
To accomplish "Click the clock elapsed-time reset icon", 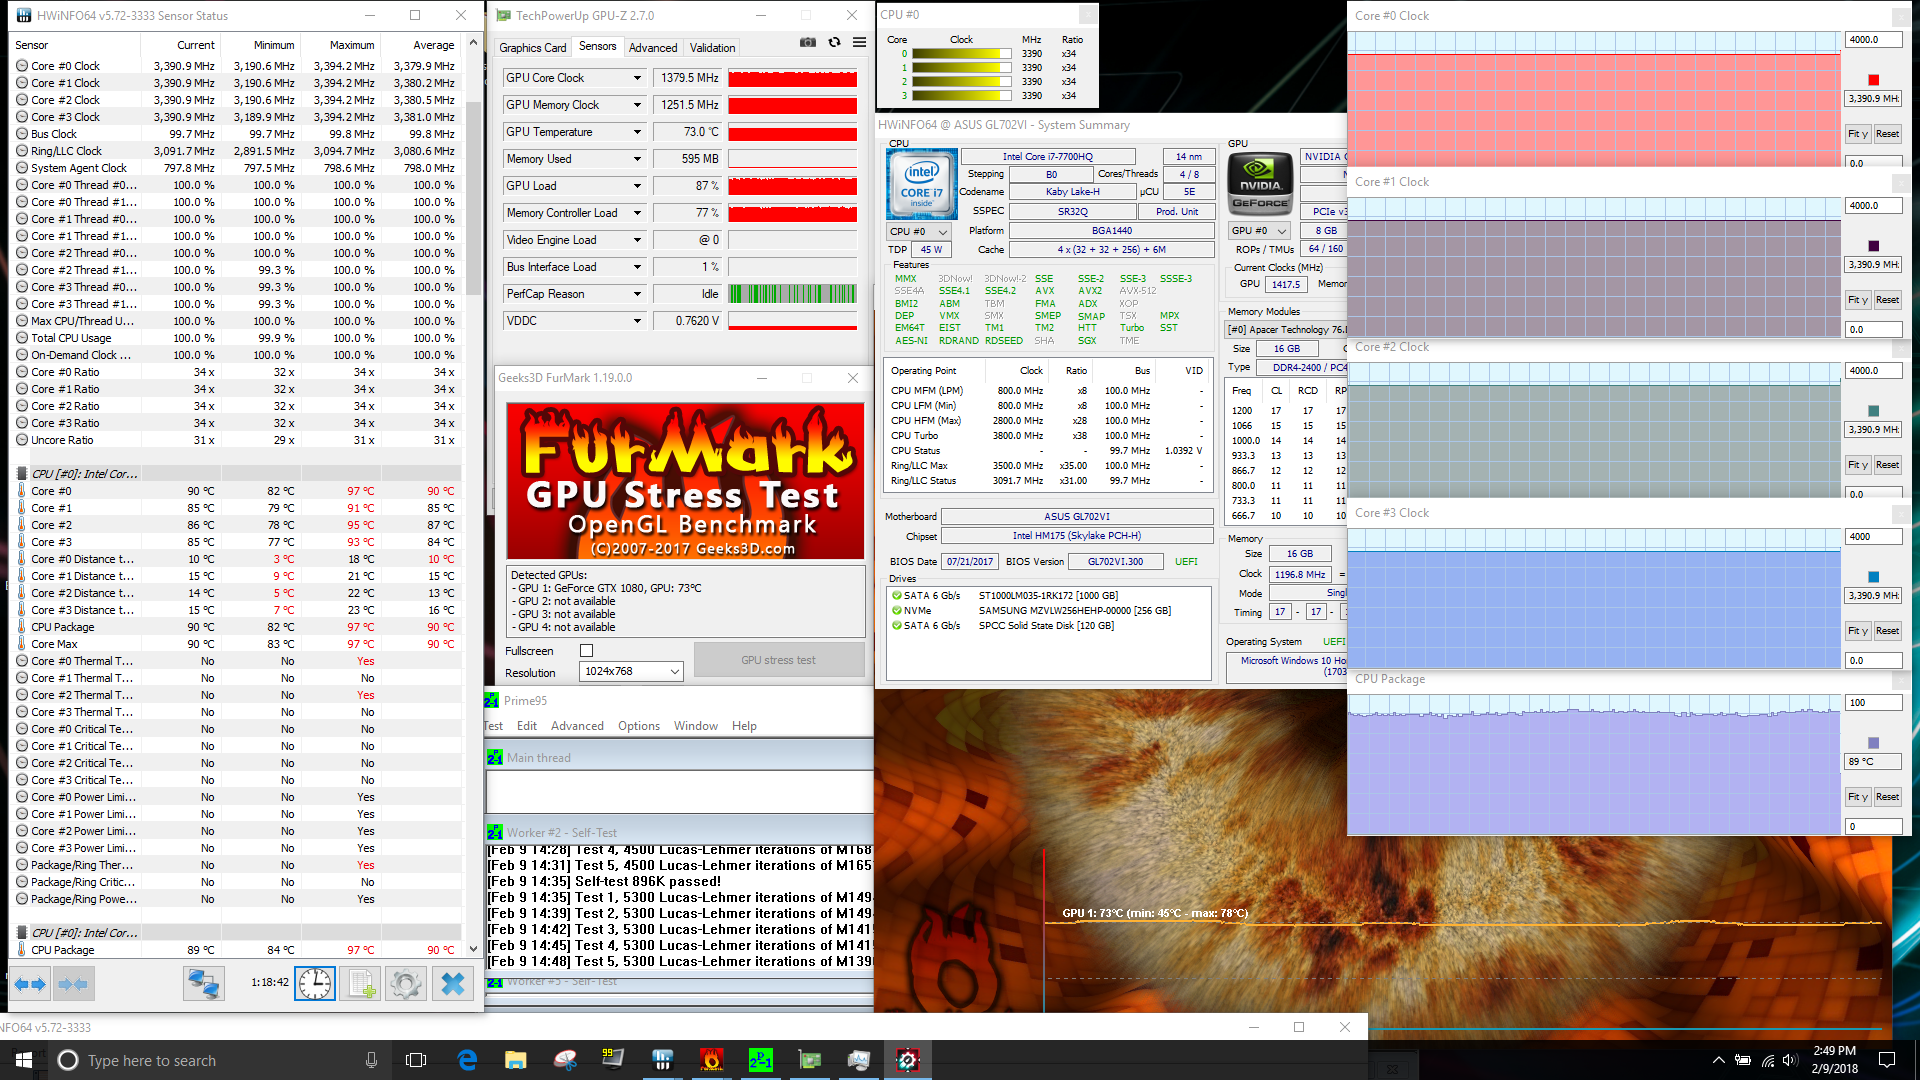I will (x=315, y=984).
